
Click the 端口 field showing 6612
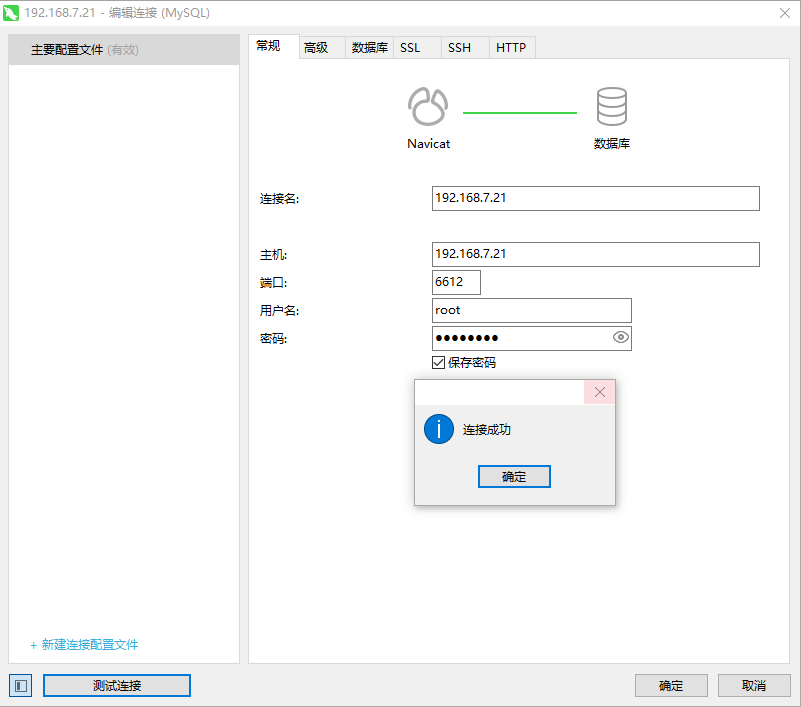[x=456, y=282]
